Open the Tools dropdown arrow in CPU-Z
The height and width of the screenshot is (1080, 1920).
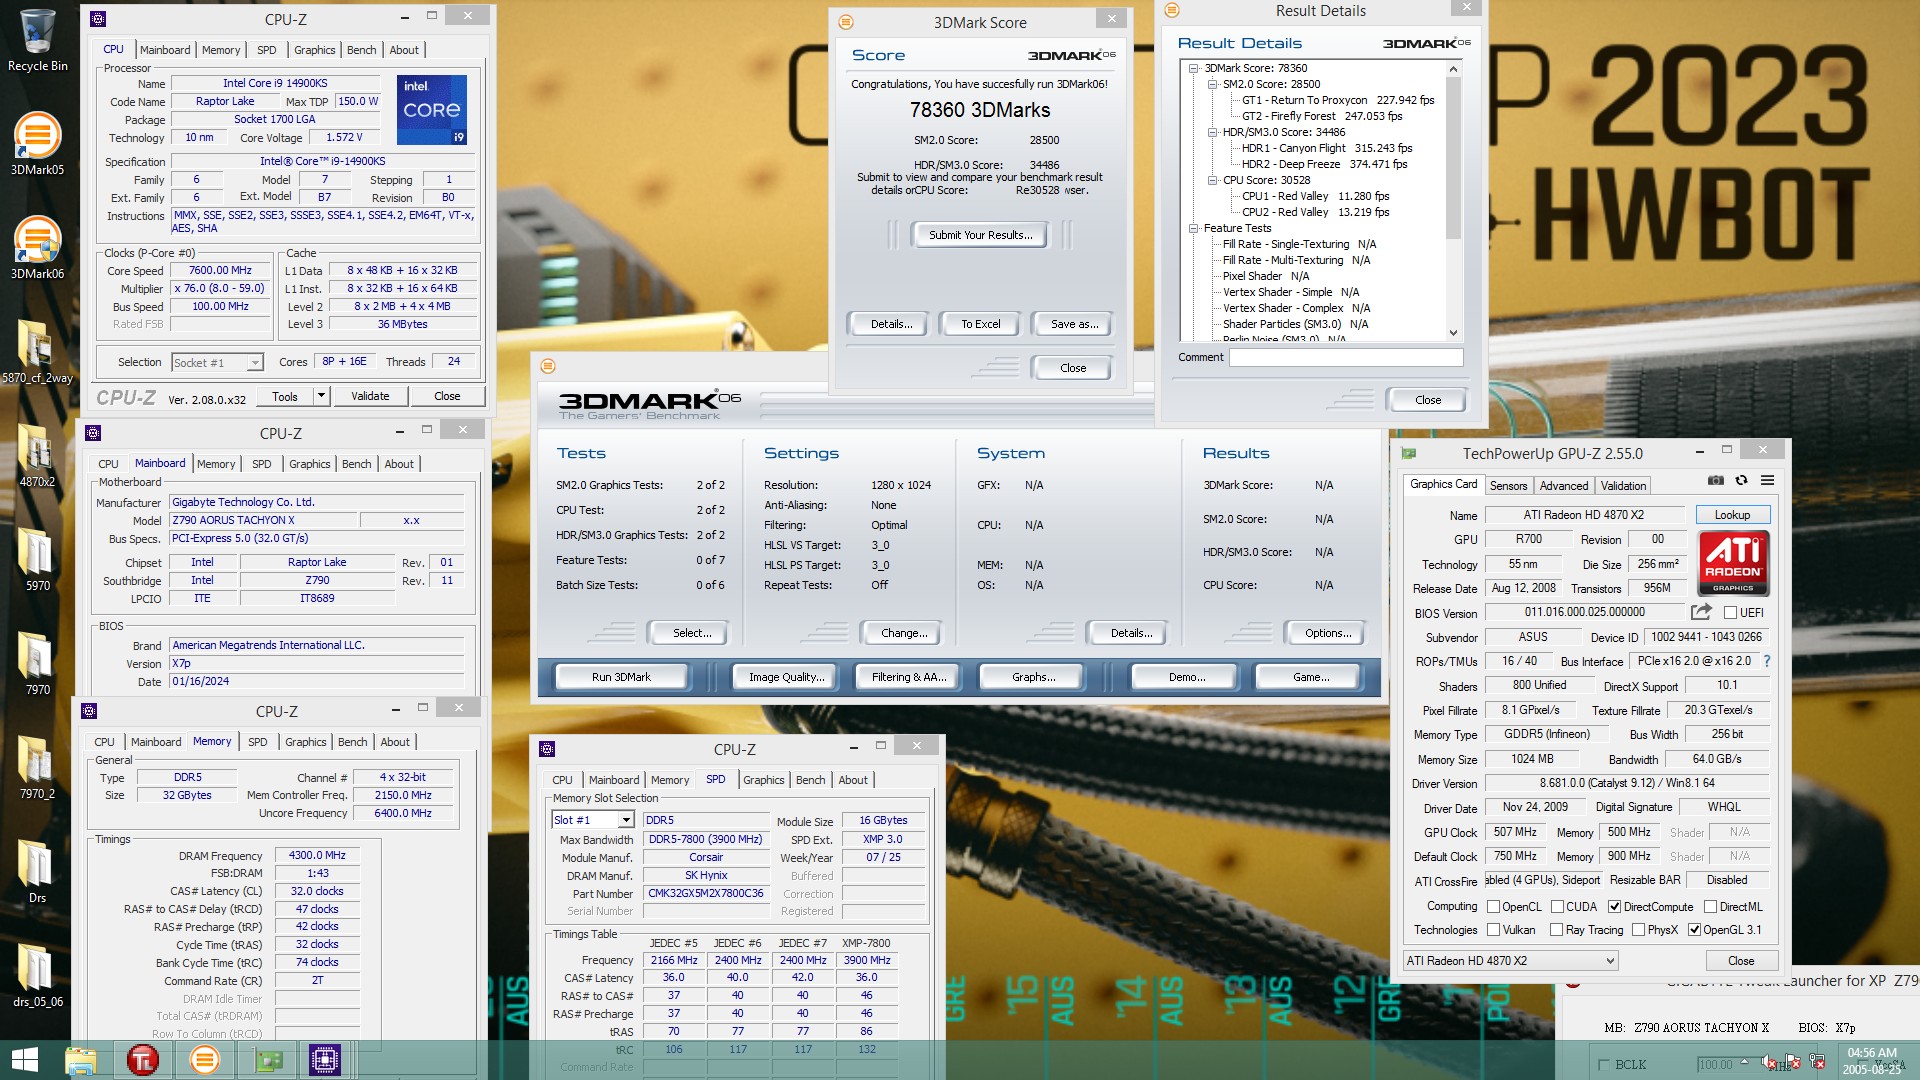[321, 396]
